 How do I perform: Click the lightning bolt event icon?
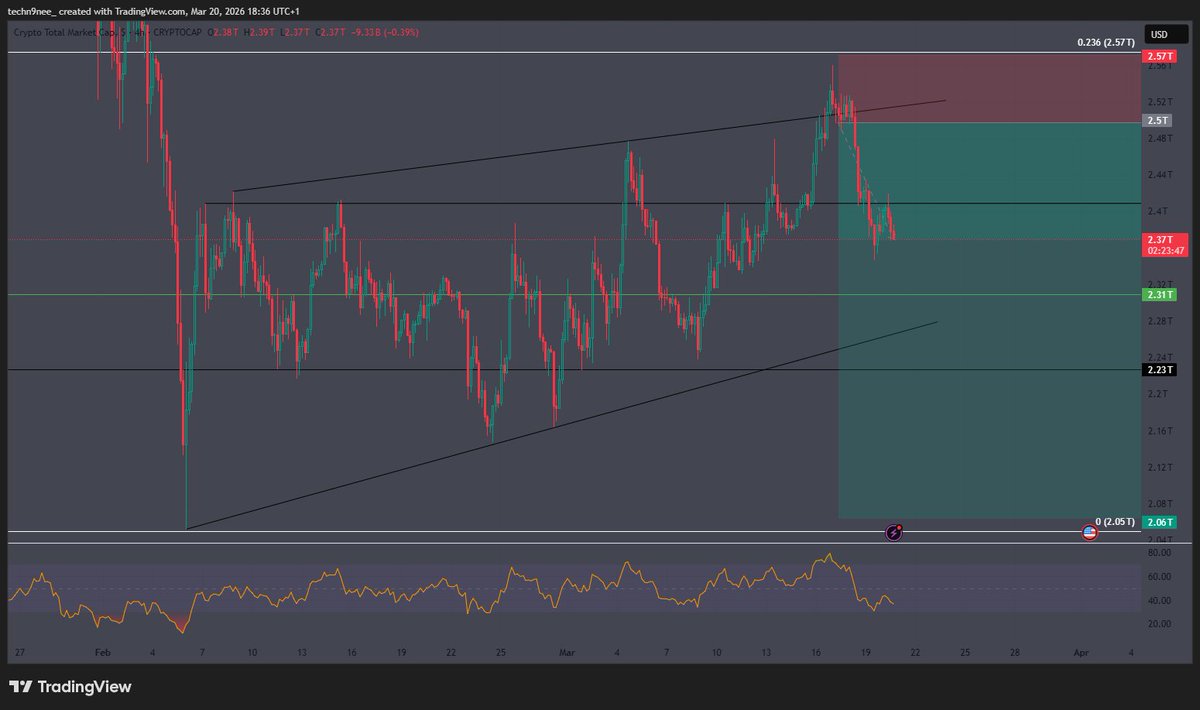tap(895, 533)
